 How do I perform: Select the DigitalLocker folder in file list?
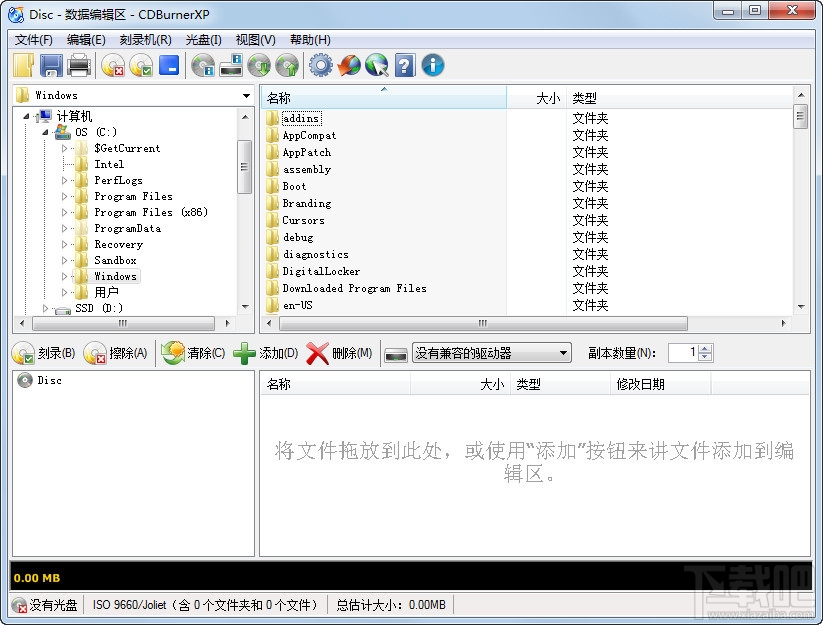pyautogui.click(x=321, y=271)
